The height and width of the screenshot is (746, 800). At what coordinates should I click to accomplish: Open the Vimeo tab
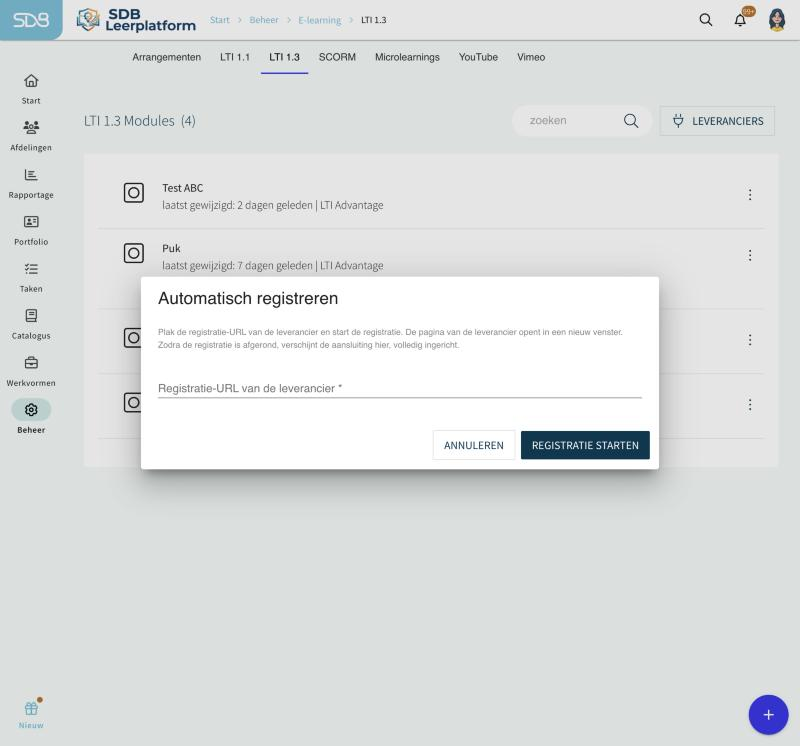tap(531, 57)
